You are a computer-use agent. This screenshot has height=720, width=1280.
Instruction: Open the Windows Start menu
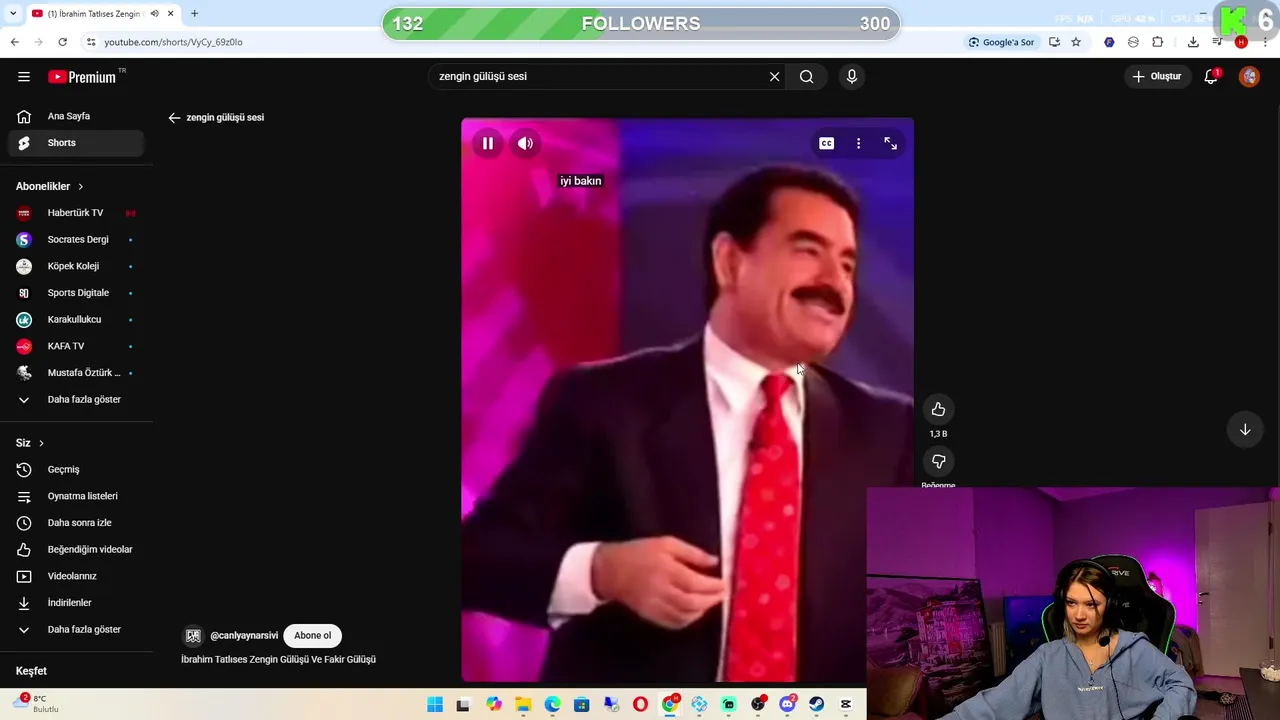click(x=435, y=705)
